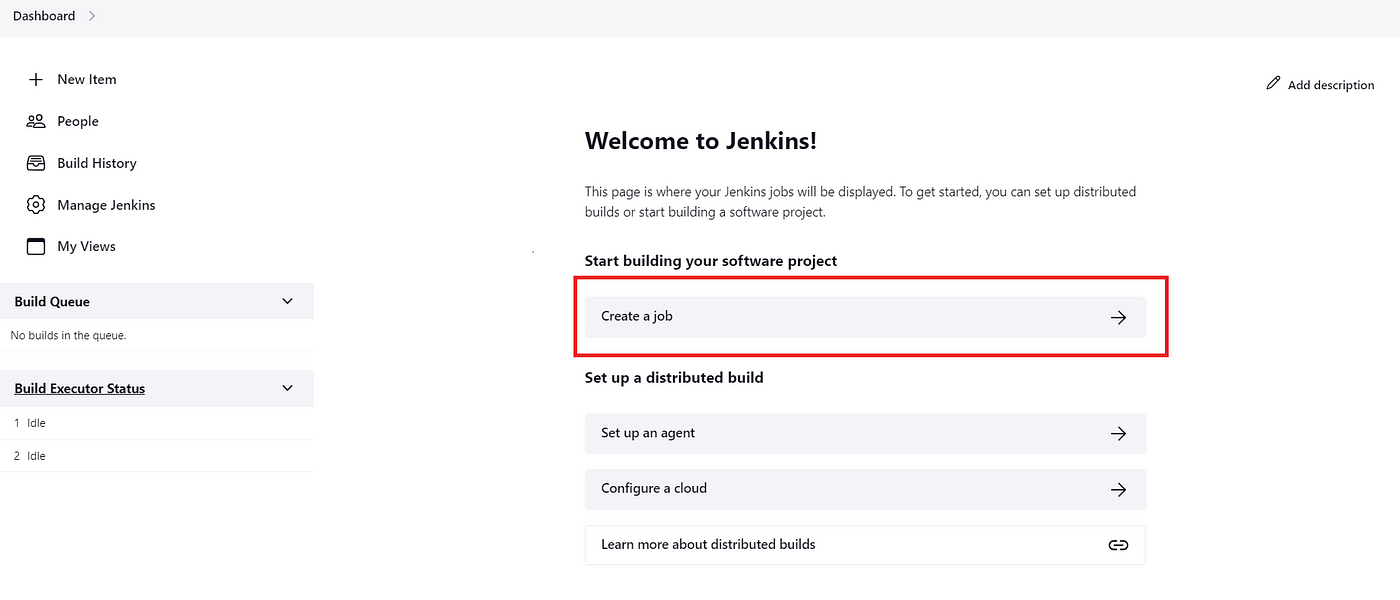Open the People icon in sidebar
This screenshot has height=600, width=1400.
(x=36, y=121)
